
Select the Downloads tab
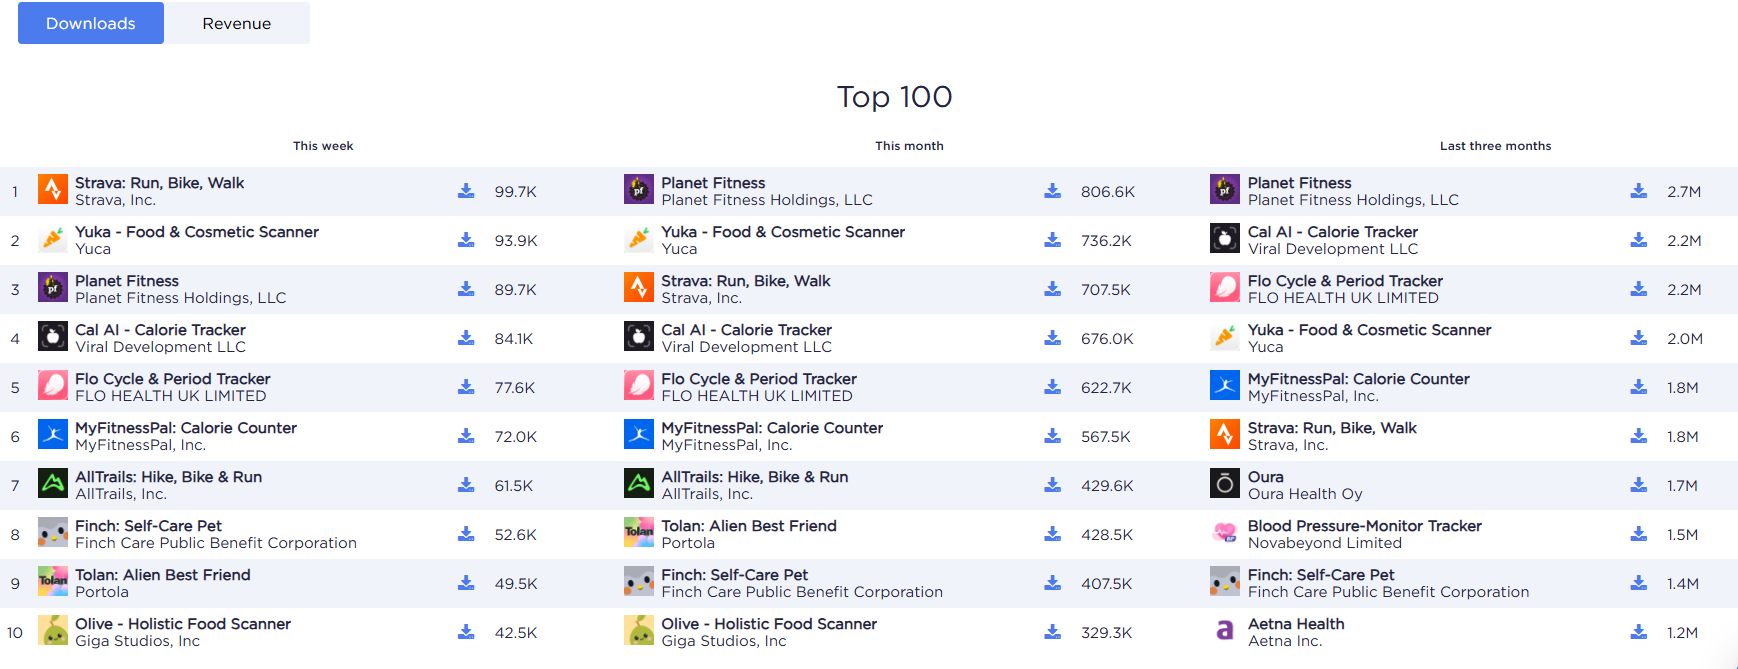pos(90,23)
